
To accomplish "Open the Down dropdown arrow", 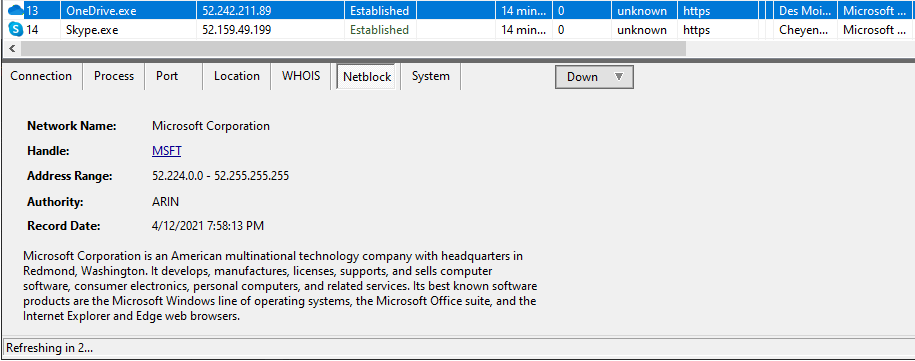I will (x=619, y=77).
